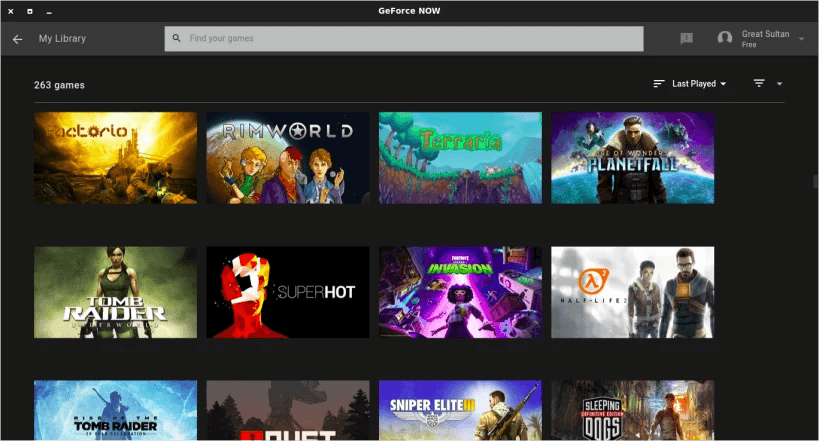Image resolution: width=819 pixels, height=441 pixels.
Task: Select the Half-Life 2 tile
Action: coord(633,292)
